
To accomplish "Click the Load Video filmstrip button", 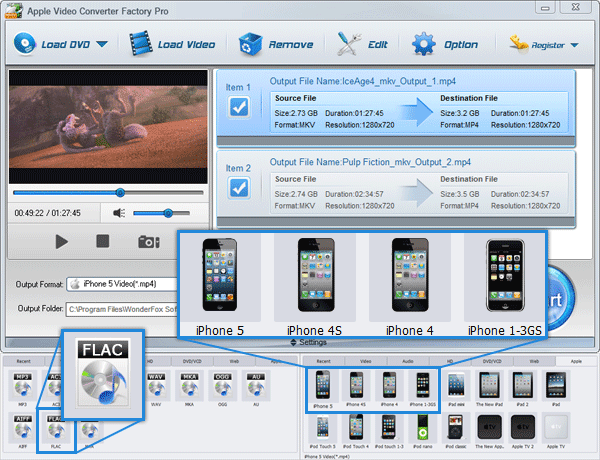I will coord(172,44).
